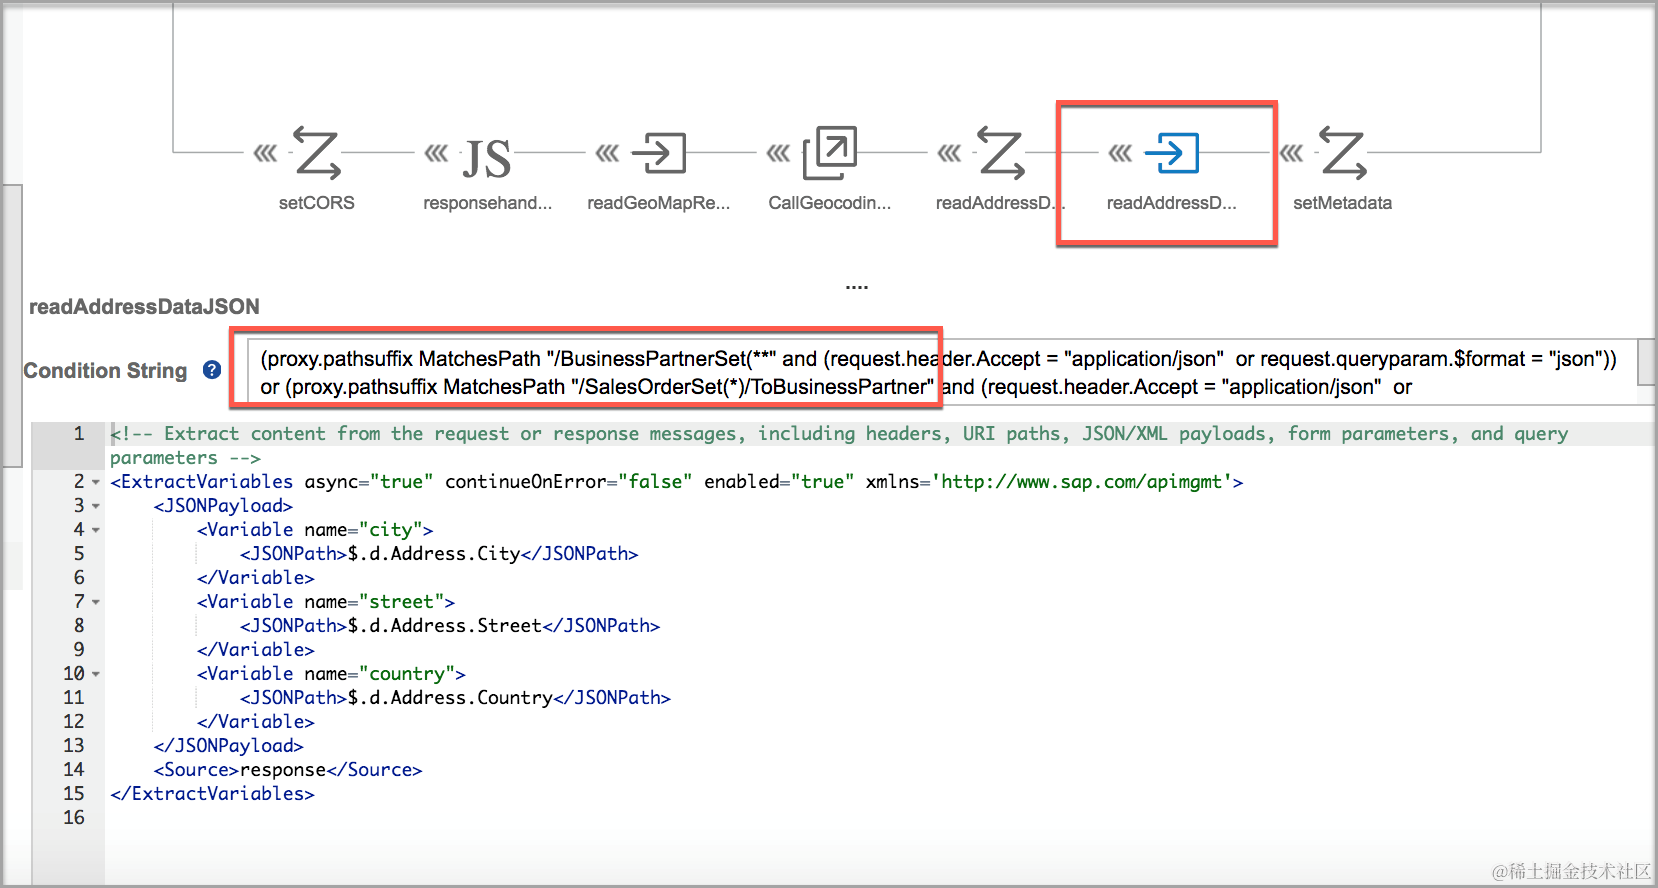Select the gray unselected readAddressD policy icon
The height and width of the screenshot is (888, 1658).
(x=1001, y=153)
